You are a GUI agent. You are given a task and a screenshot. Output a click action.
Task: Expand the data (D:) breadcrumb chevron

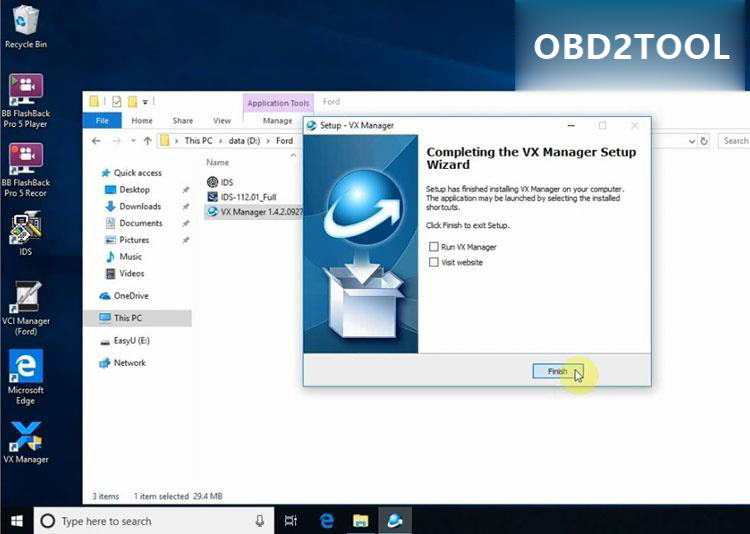click(x=268, y=141)
